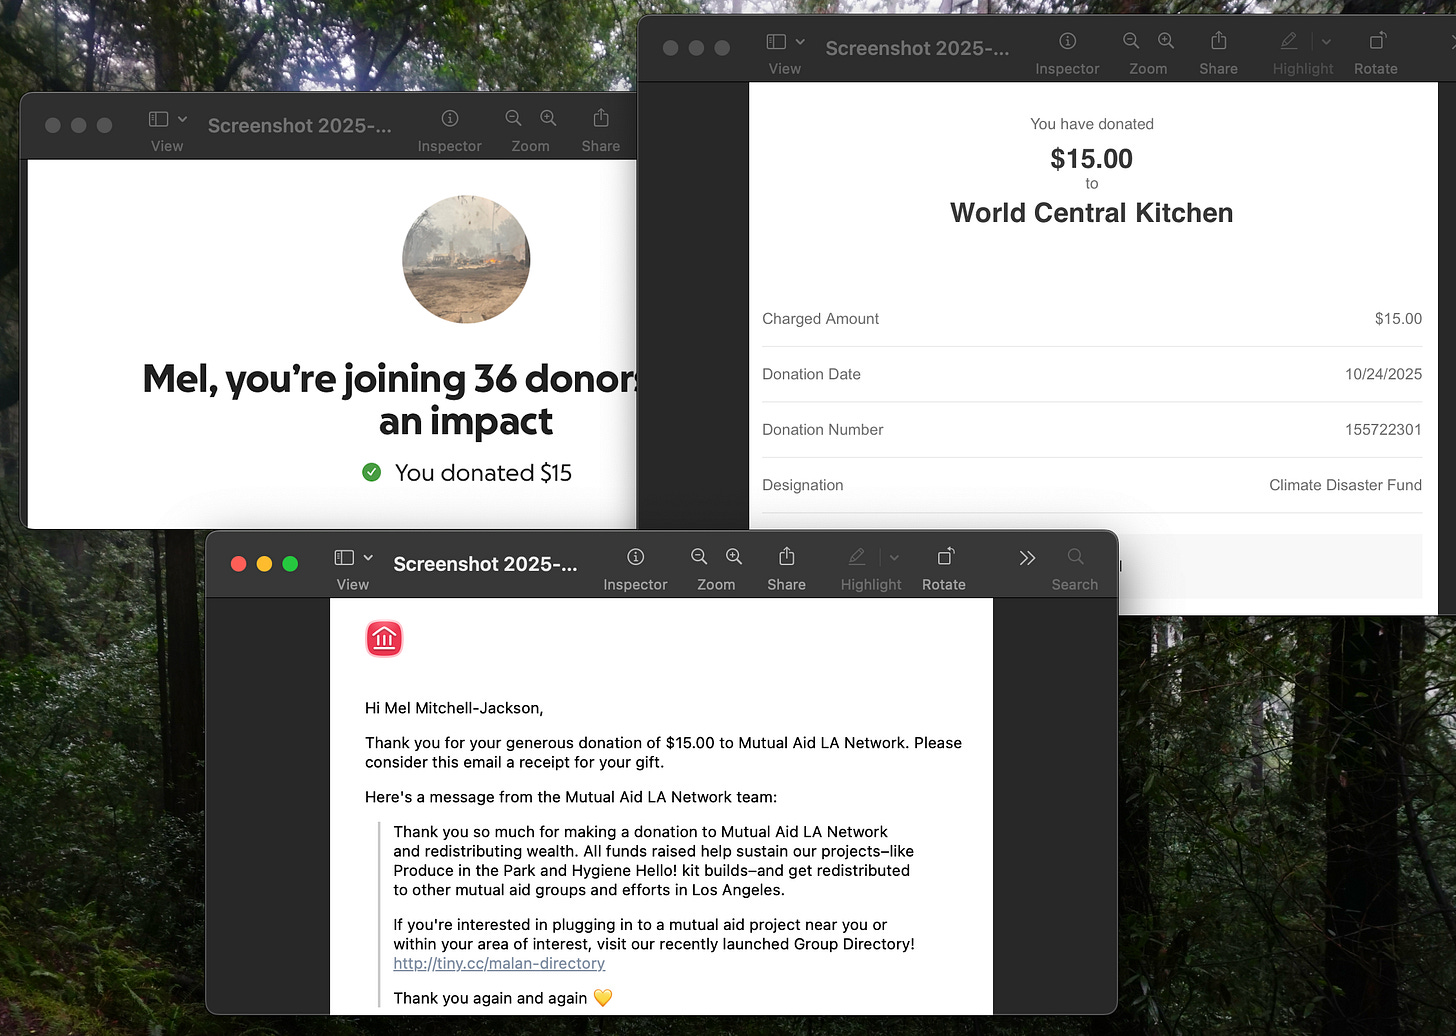Open View chevron in World Central Kitchen window

click(800, 41)
